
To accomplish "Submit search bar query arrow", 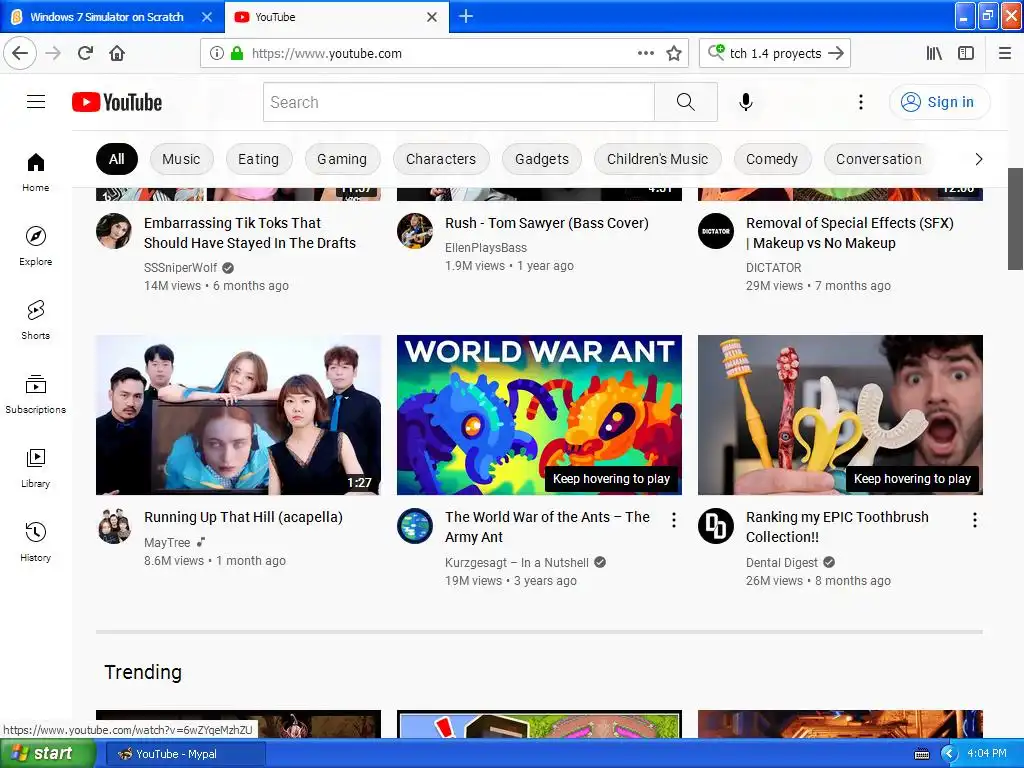I will (836, 53).
